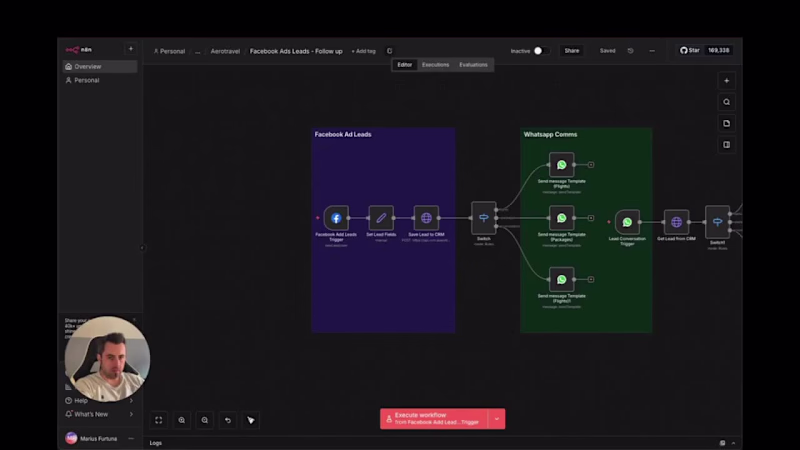The height and width of the screenshot is (450, 800).
Task: Expand the breadcrumb ellipsis folder
Action: pyautogui.click(x=197, y=51)
